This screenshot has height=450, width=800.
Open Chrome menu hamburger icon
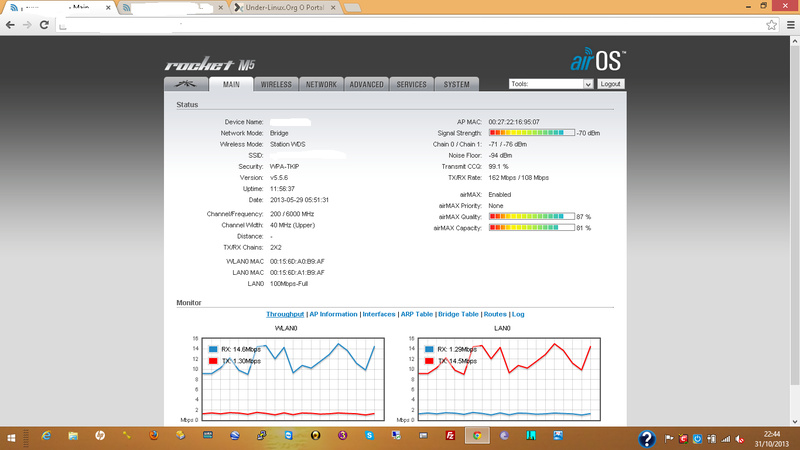pyautogui.click(x=789, y=23)
